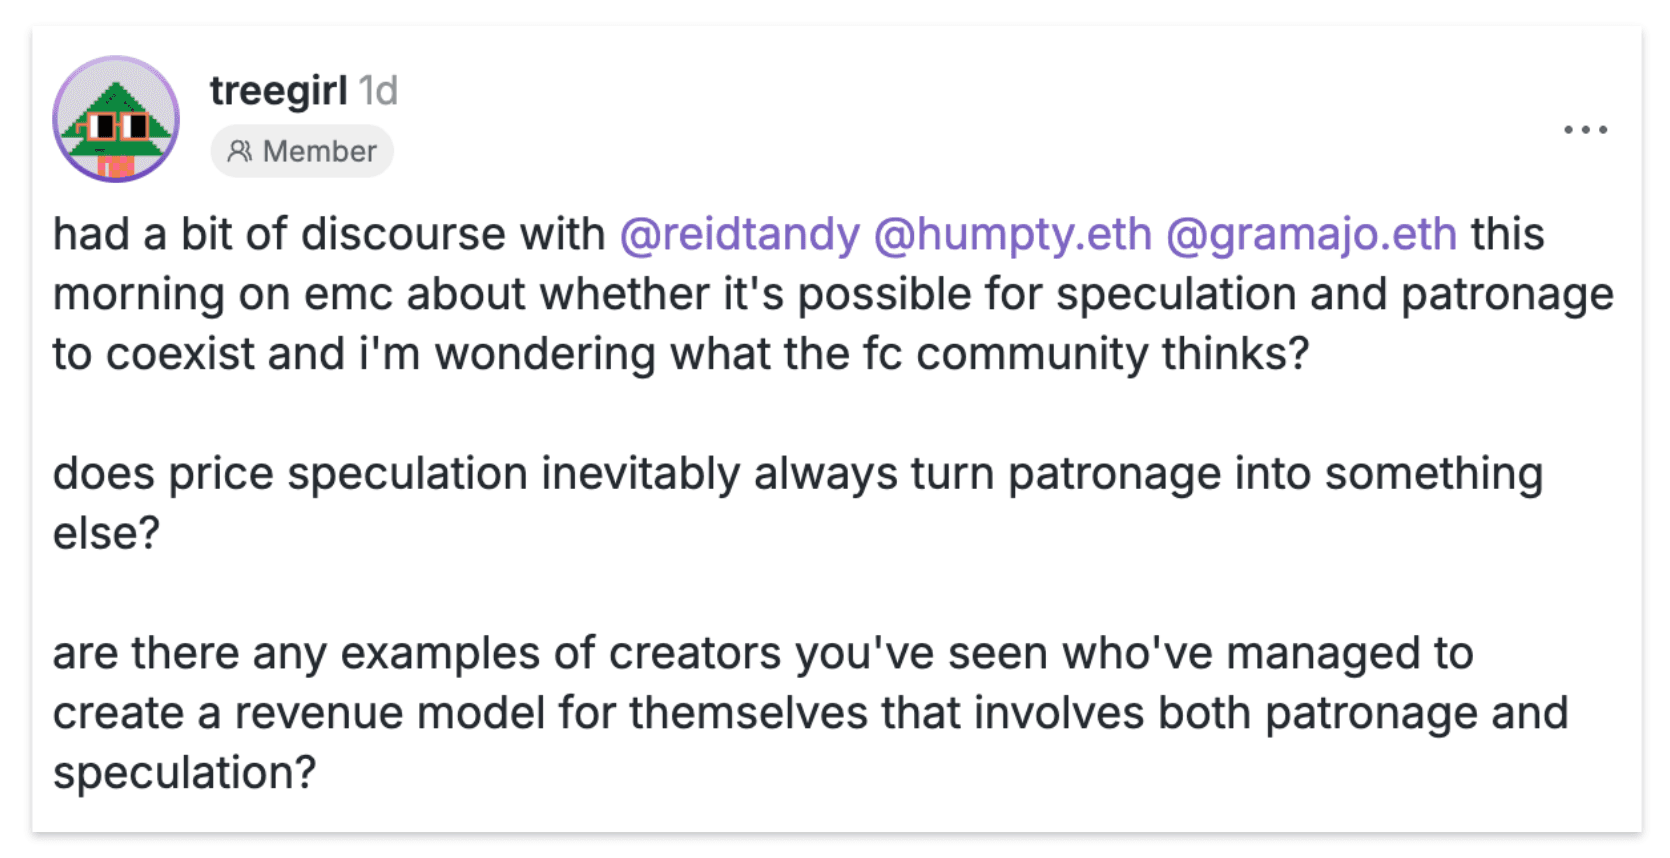Click the final word 'speculation?'

[x=184, y=774]
